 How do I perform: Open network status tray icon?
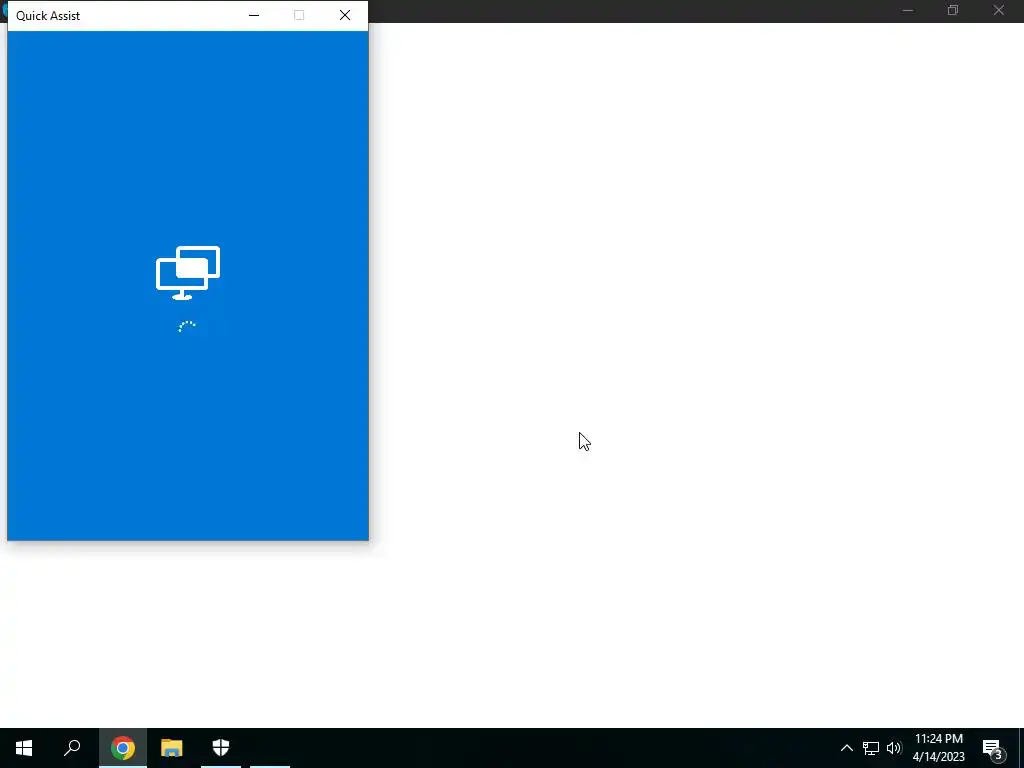tap(871, 748)
